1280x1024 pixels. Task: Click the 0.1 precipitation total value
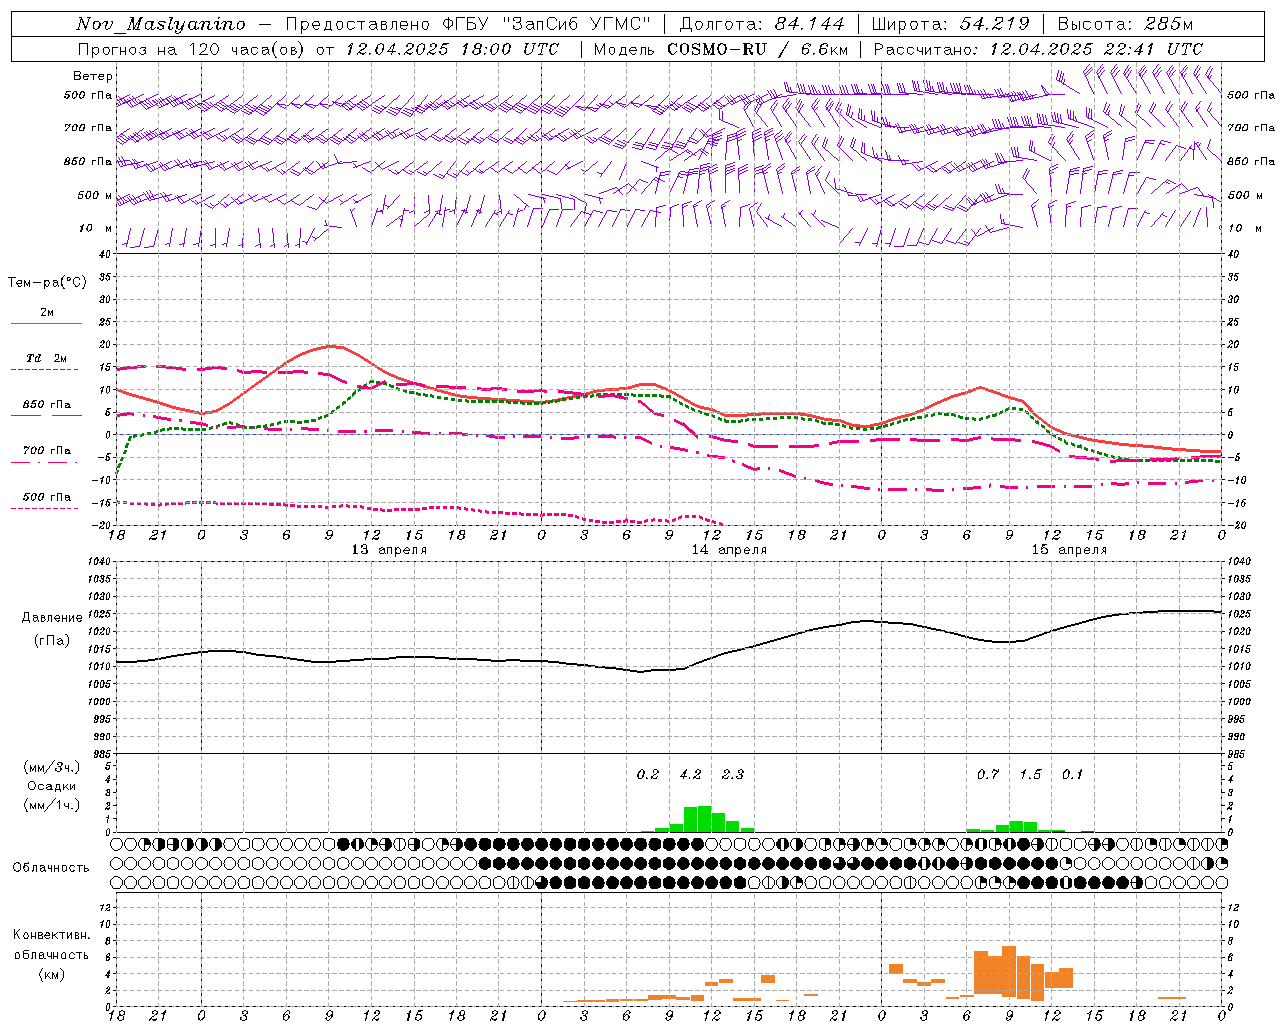[1072, 775]
